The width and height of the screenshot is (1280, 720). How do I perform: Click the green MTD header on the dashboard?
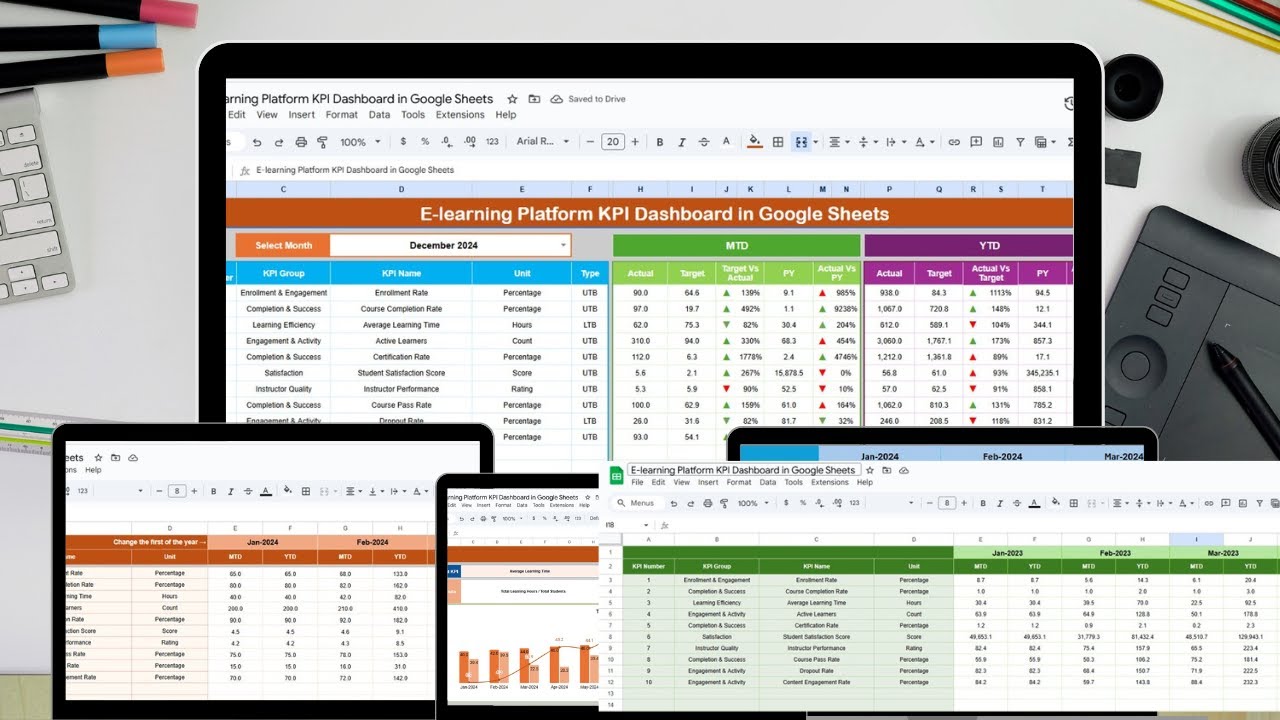click(x=736, y=245)
